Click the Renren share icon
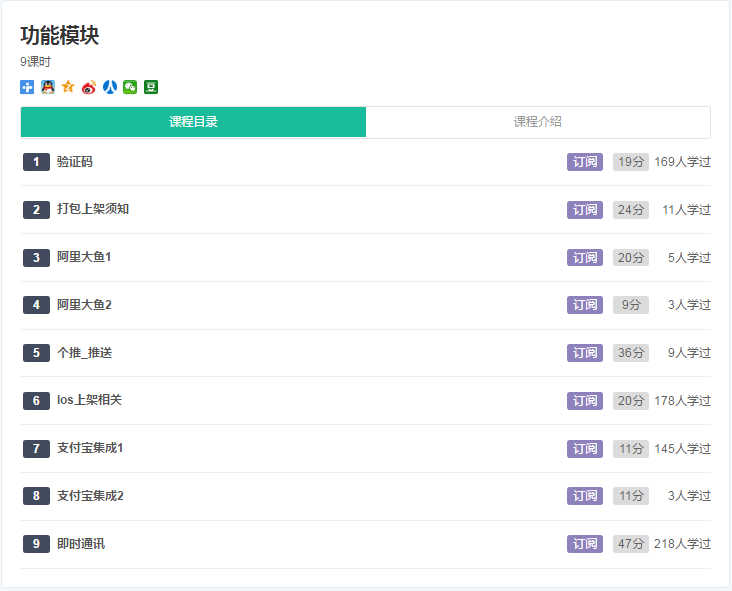Screen dimensions: 732x591 pyautogui.click(x=110, y=87)
